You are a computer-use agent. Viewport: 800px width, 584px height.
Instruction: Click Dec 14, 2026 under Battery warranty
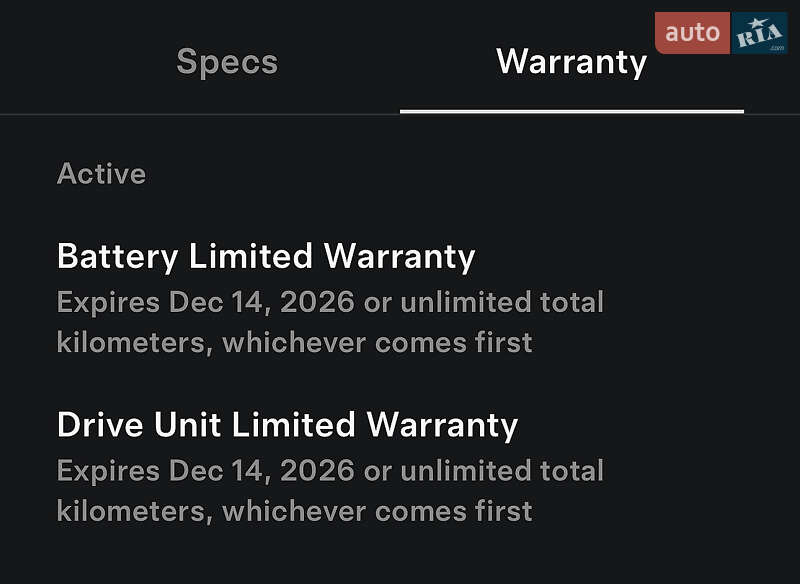click(261, 302)
